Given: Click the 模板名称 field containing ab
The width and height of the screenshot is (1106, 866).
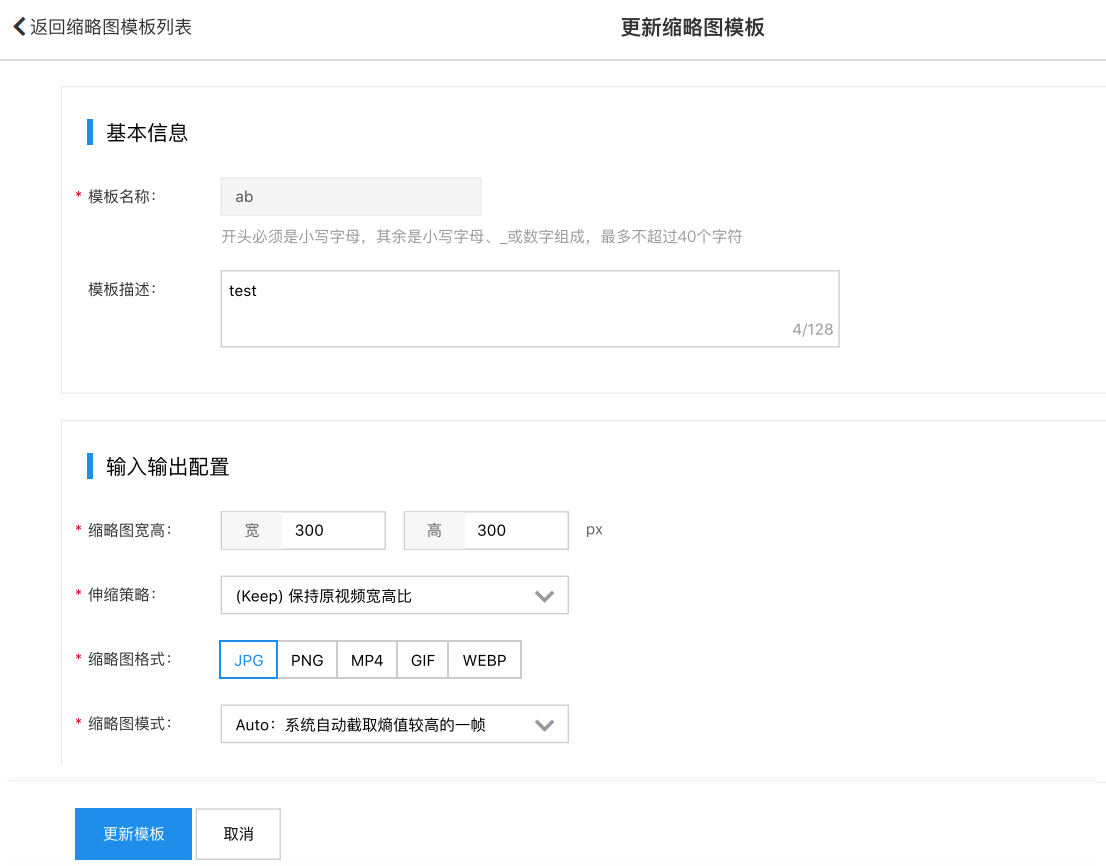Looking at the screenshot, I should [350, 197].
